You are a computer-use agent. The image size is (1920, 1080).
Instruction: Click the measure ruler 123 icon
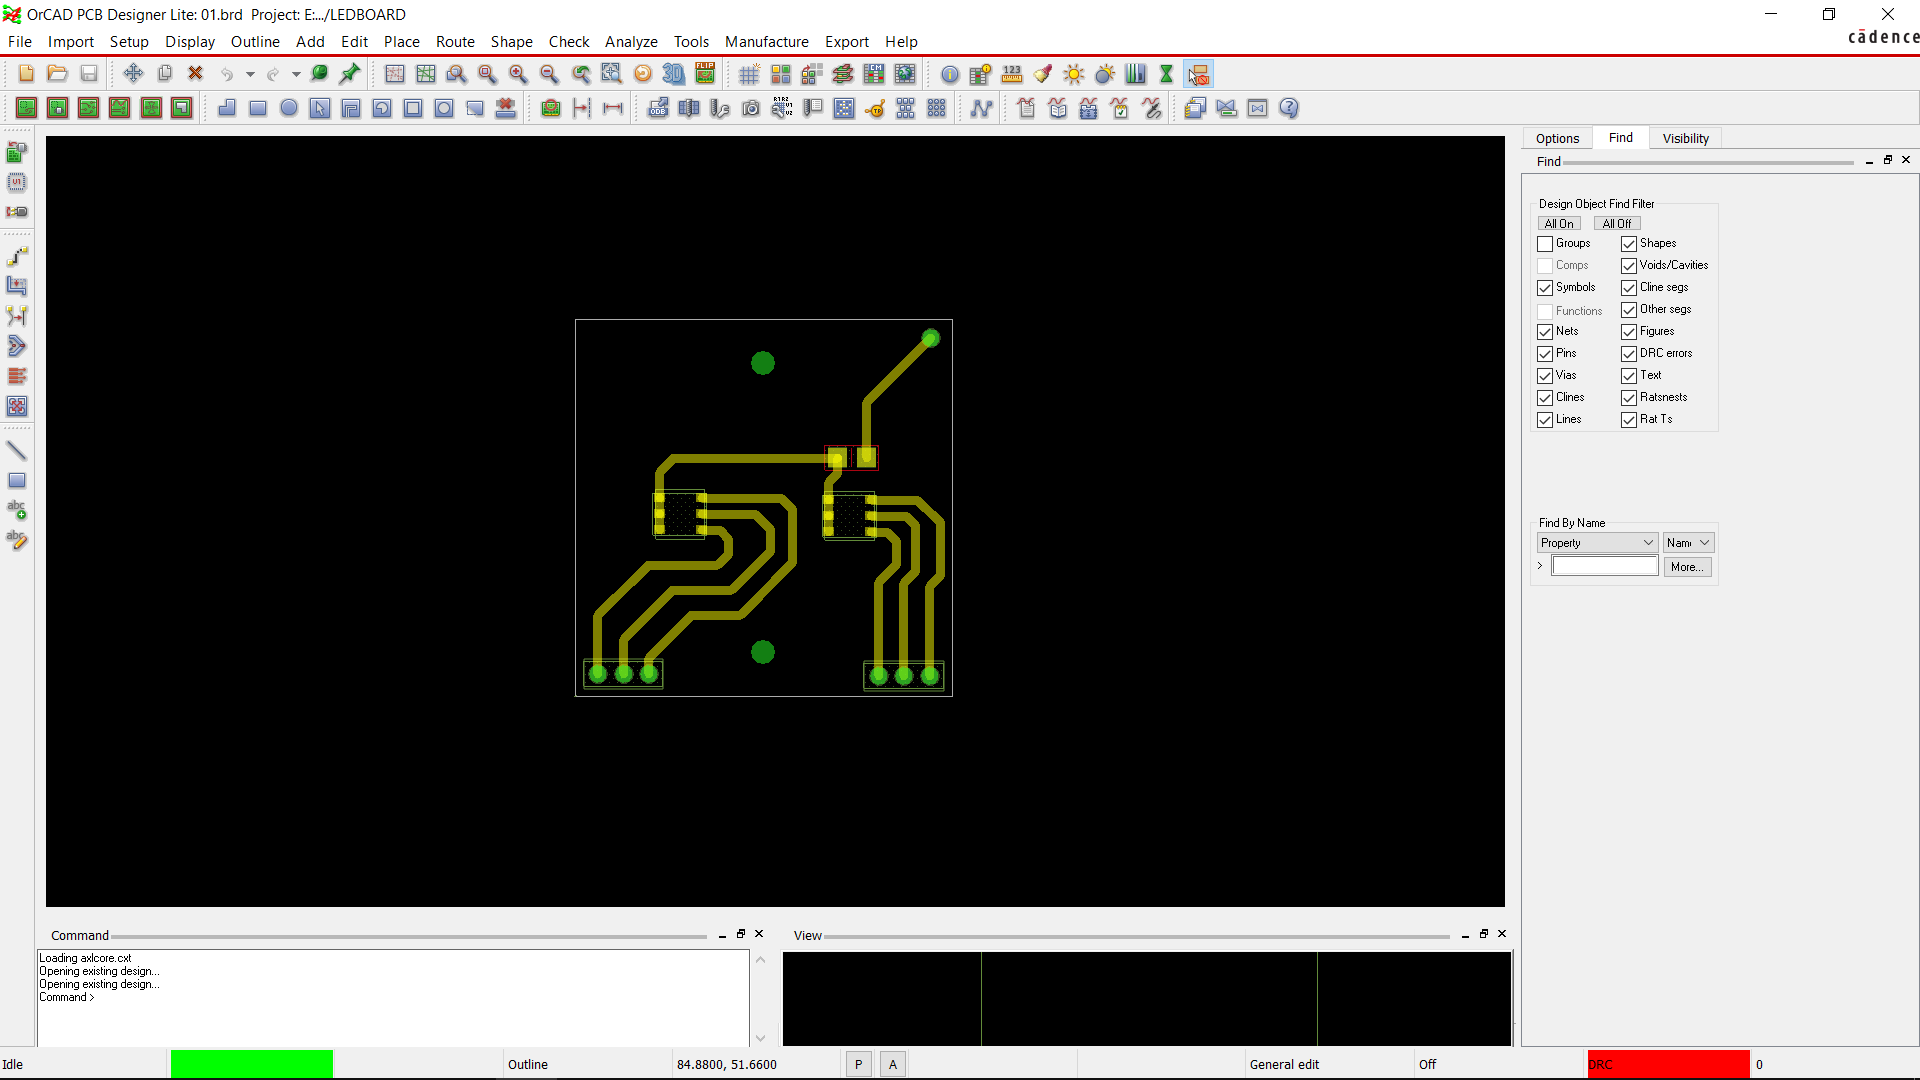pos(1012,74)
